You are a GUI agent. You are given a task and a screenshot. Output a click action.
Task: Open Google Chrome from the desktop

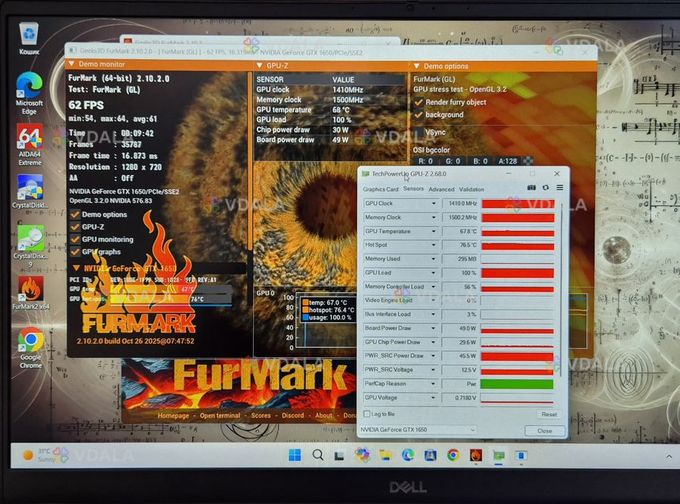(x=30, y=347)
